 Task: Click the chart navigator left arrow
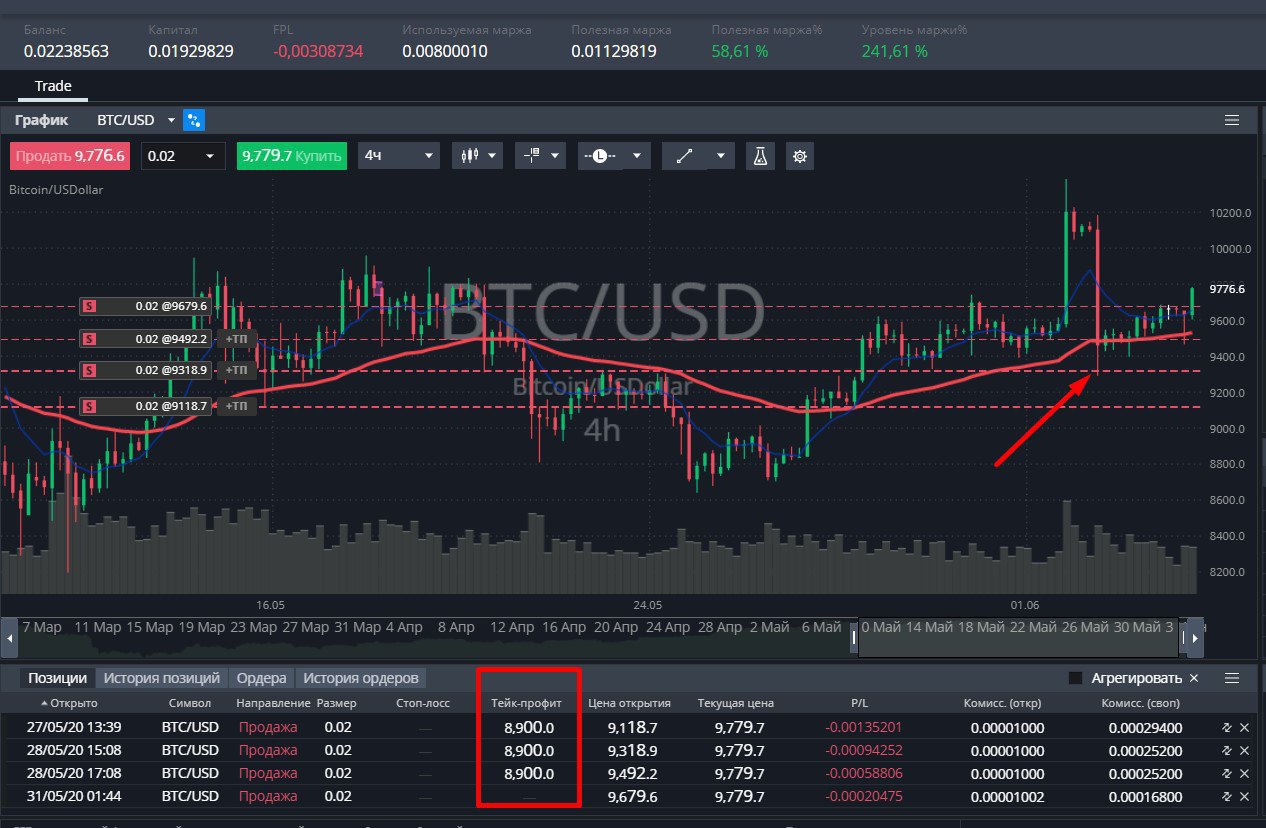[10, 637]
